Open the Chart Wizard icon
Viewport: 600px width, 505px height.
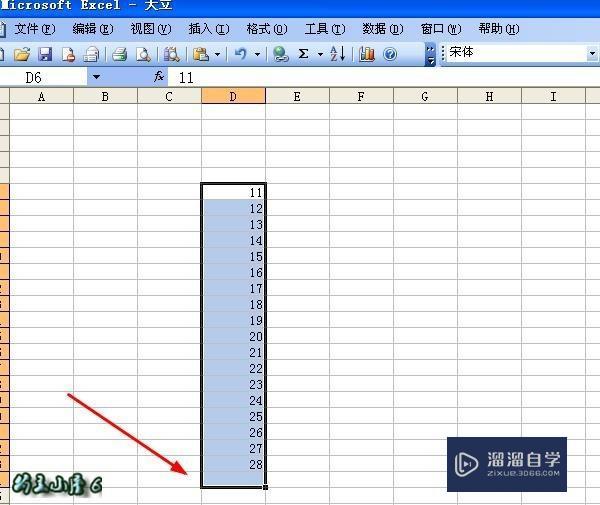tap(367, 54)
